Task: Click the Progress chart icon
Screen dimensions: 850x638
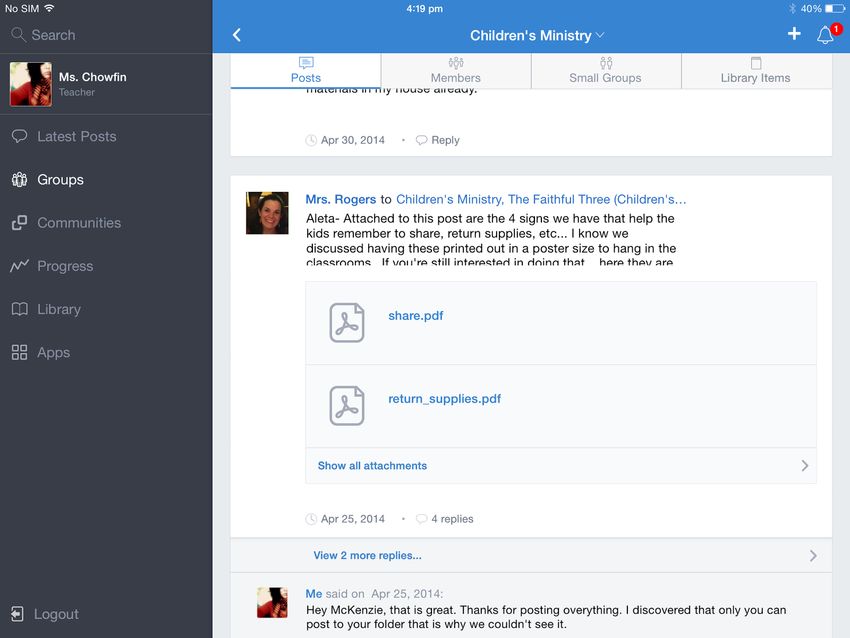Action: 20,266
